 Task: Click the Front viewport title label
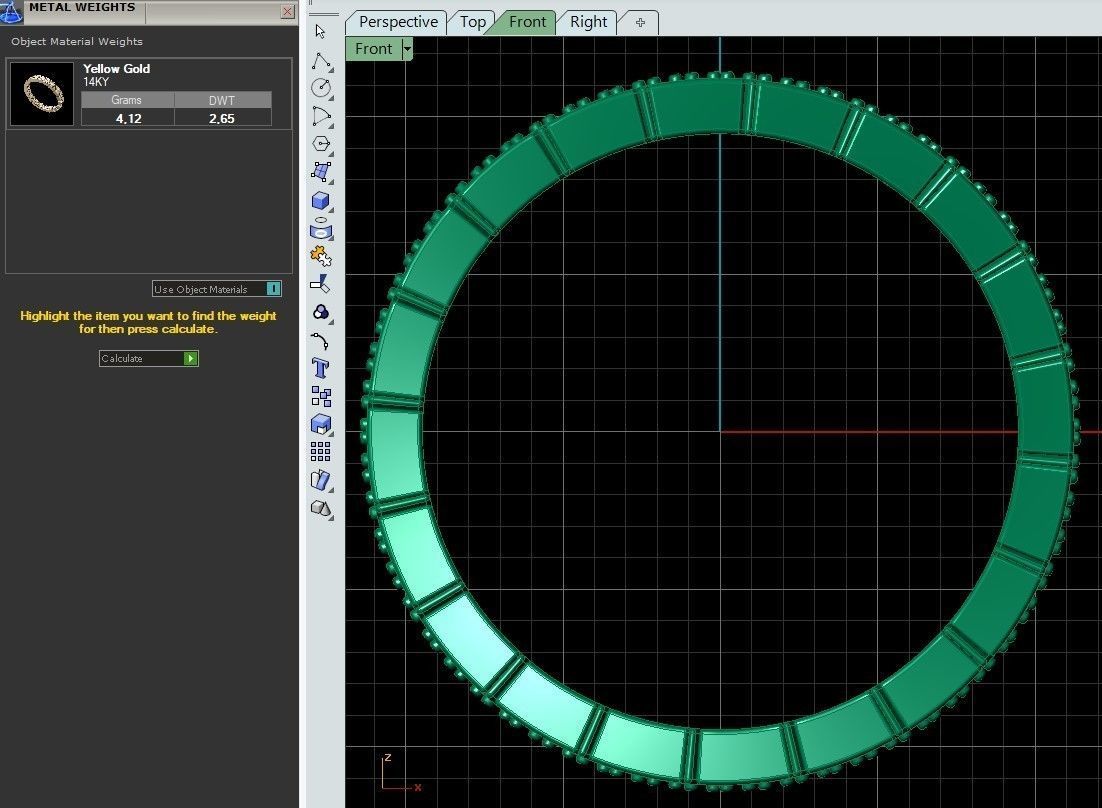click(373, 49)
